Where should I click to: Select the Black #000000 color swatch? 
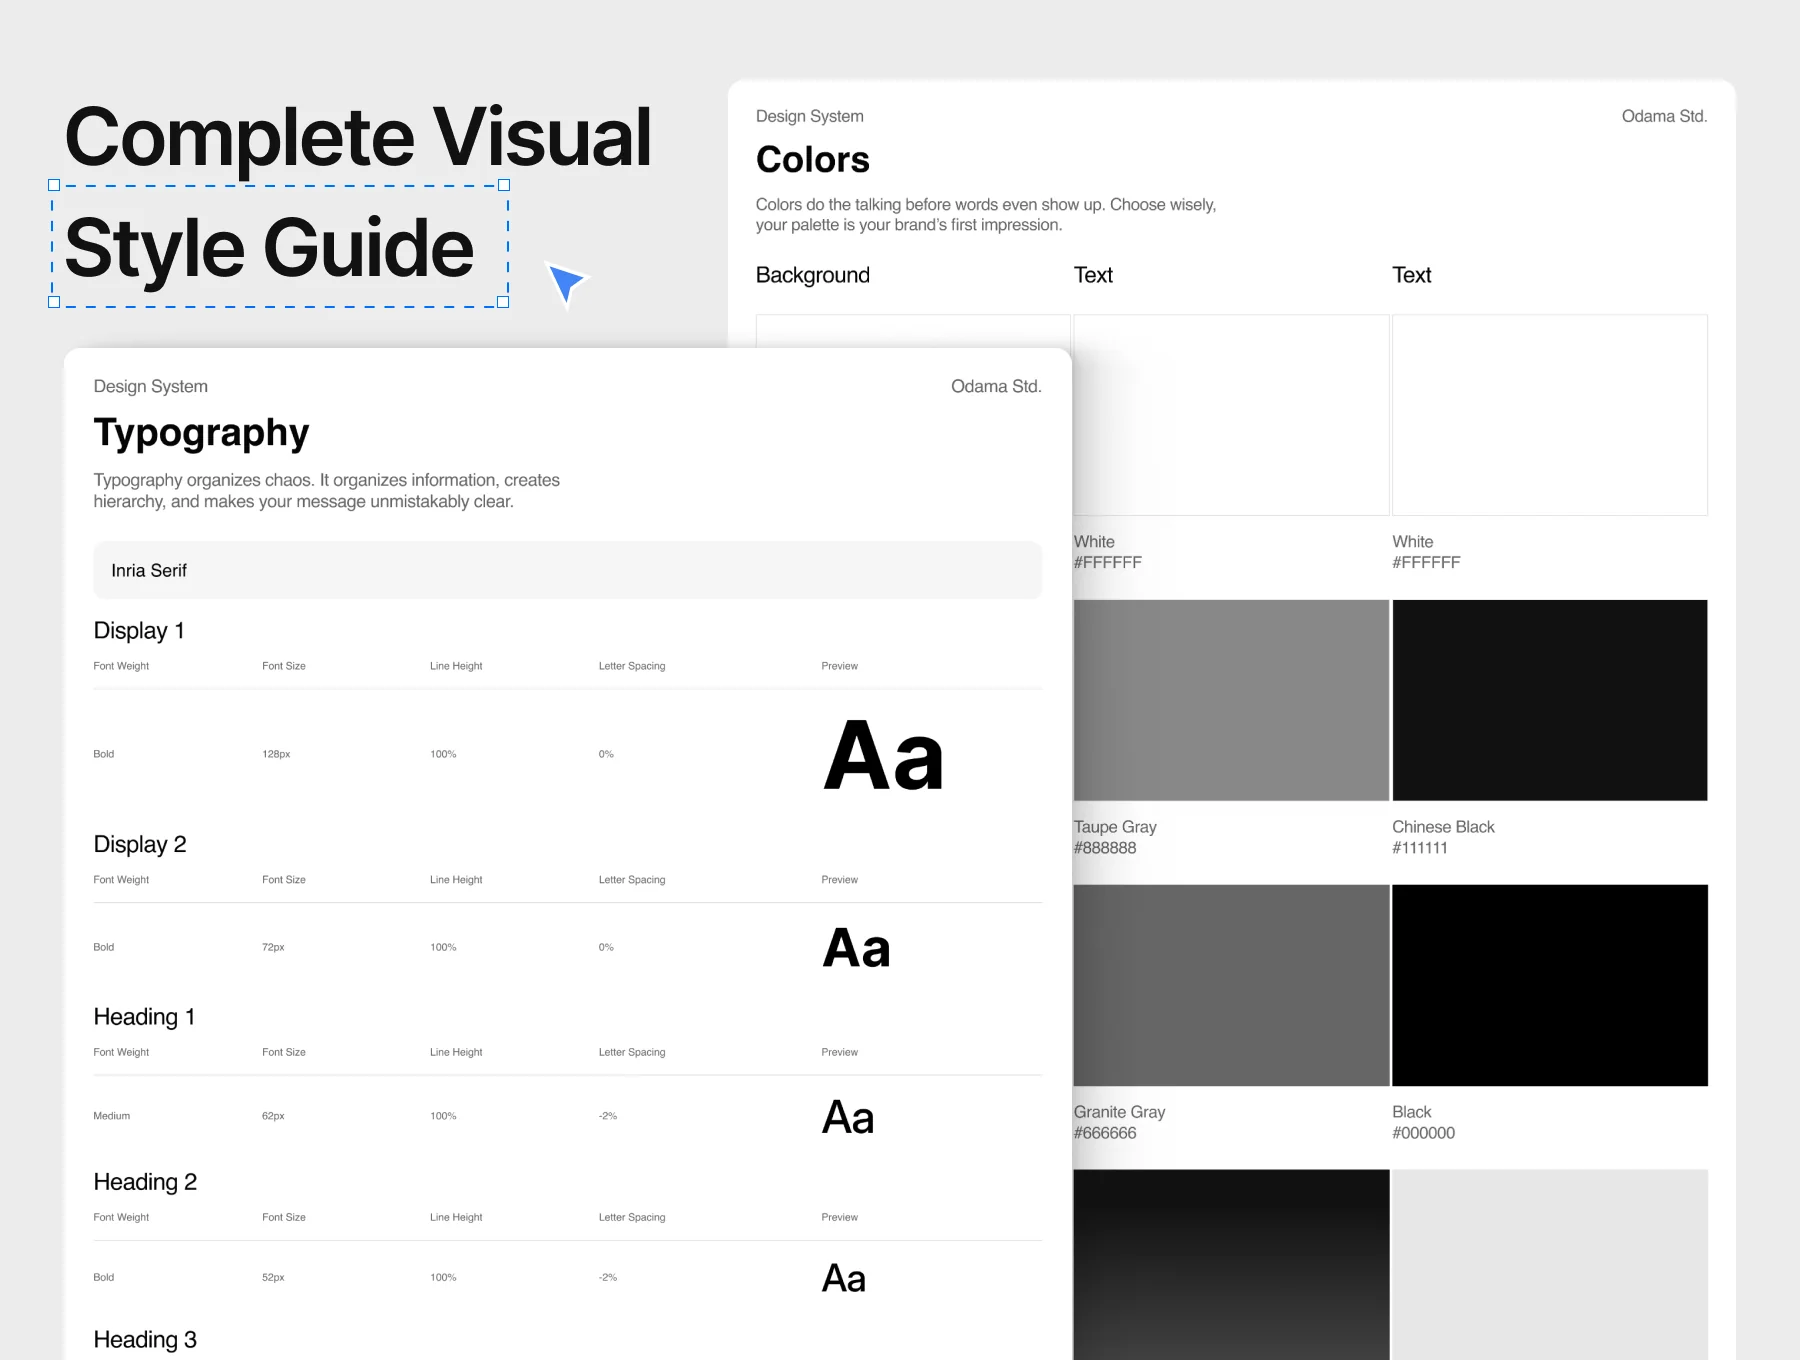point(1549,985)
